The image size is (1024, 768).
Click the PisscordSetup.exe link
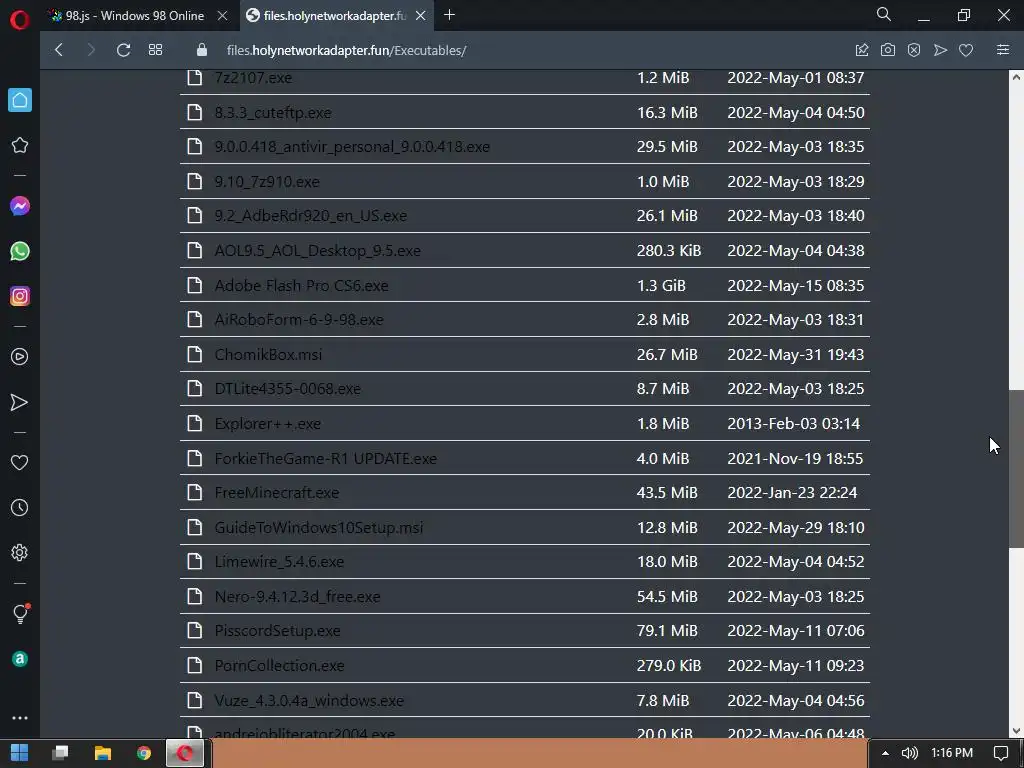(x=278, y=631)
